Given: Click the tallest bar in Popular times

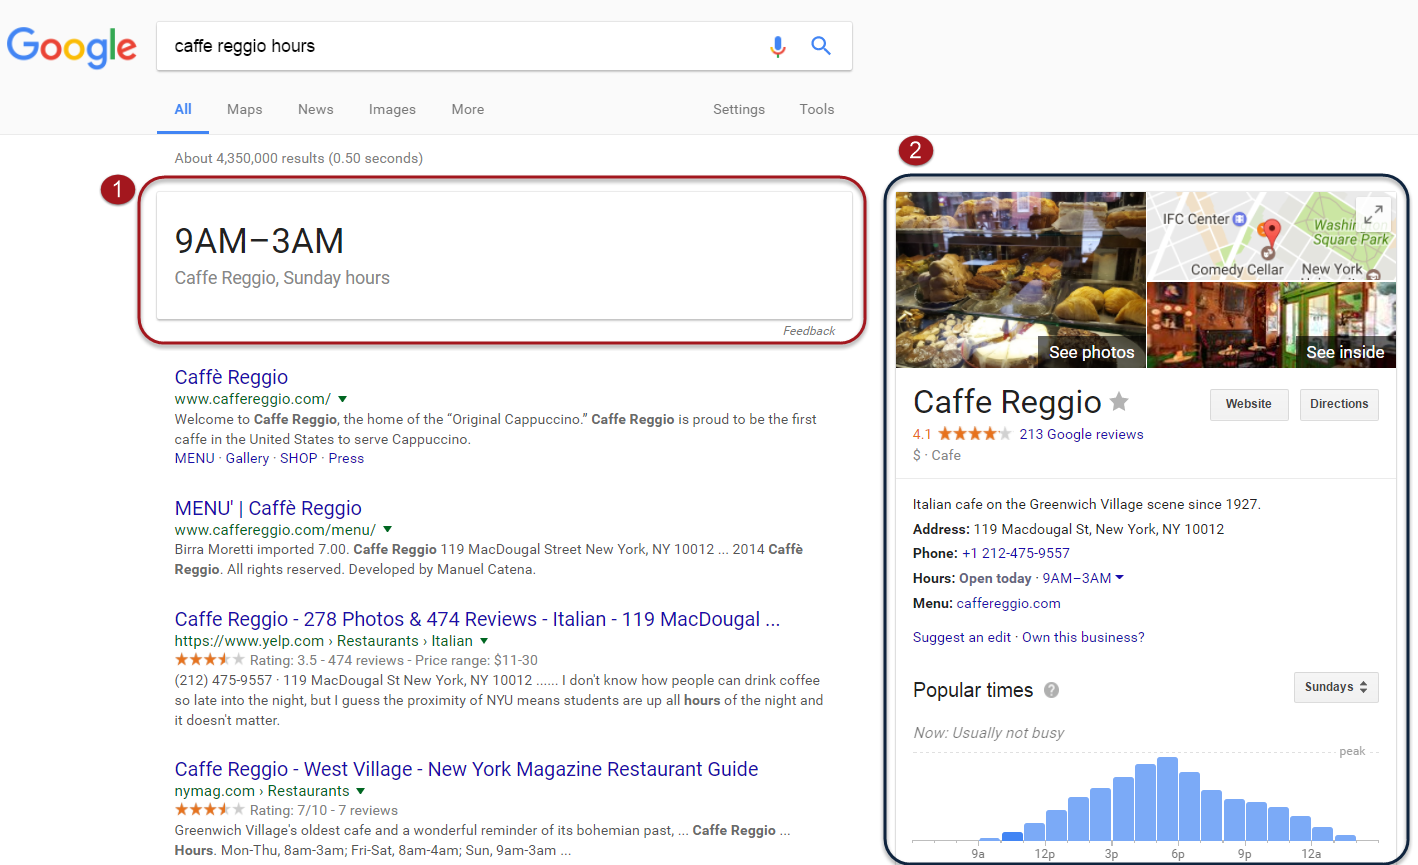Looking at the screenshot, I should 1167,798.
